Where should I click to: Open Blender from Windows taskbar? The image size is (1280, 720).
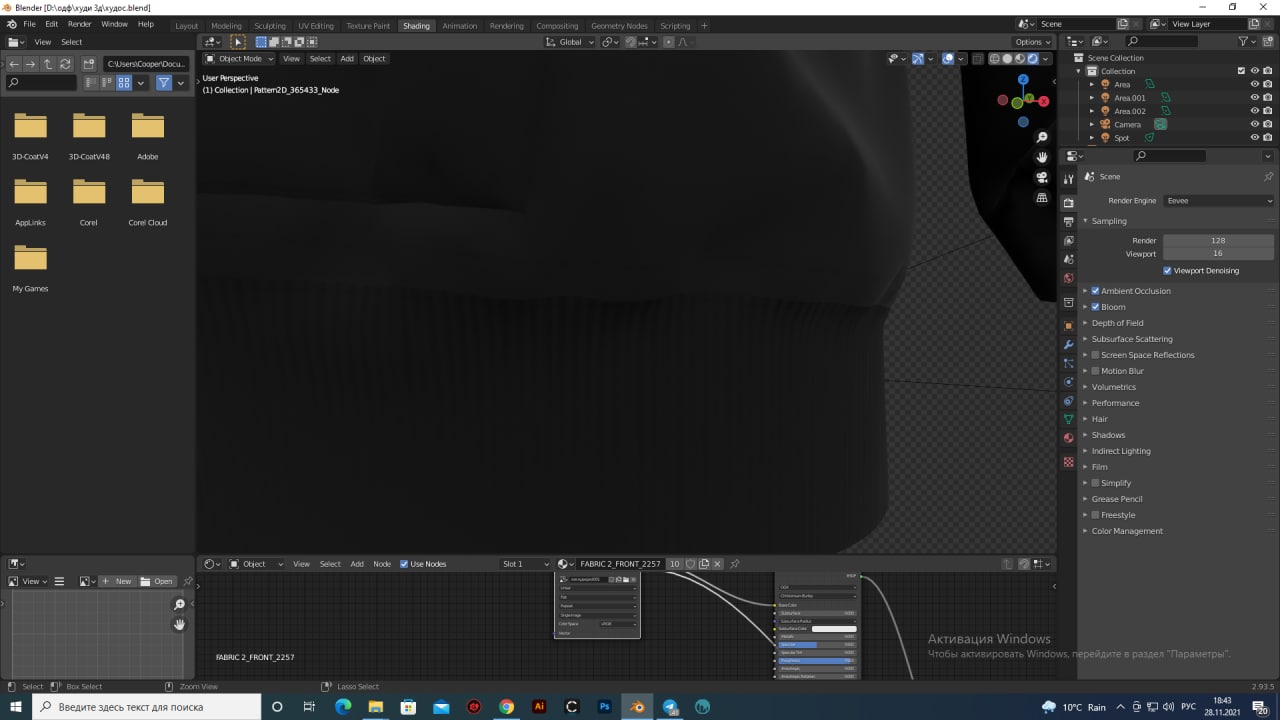coord(637,707)
